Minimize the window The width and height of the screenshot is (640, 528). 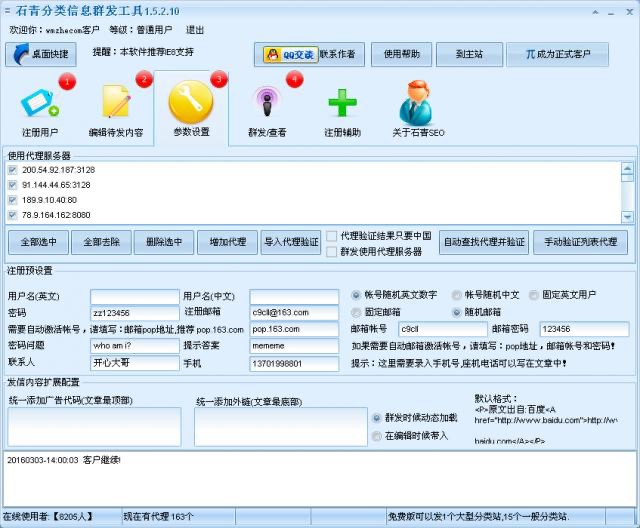click(x=611, y=12)
